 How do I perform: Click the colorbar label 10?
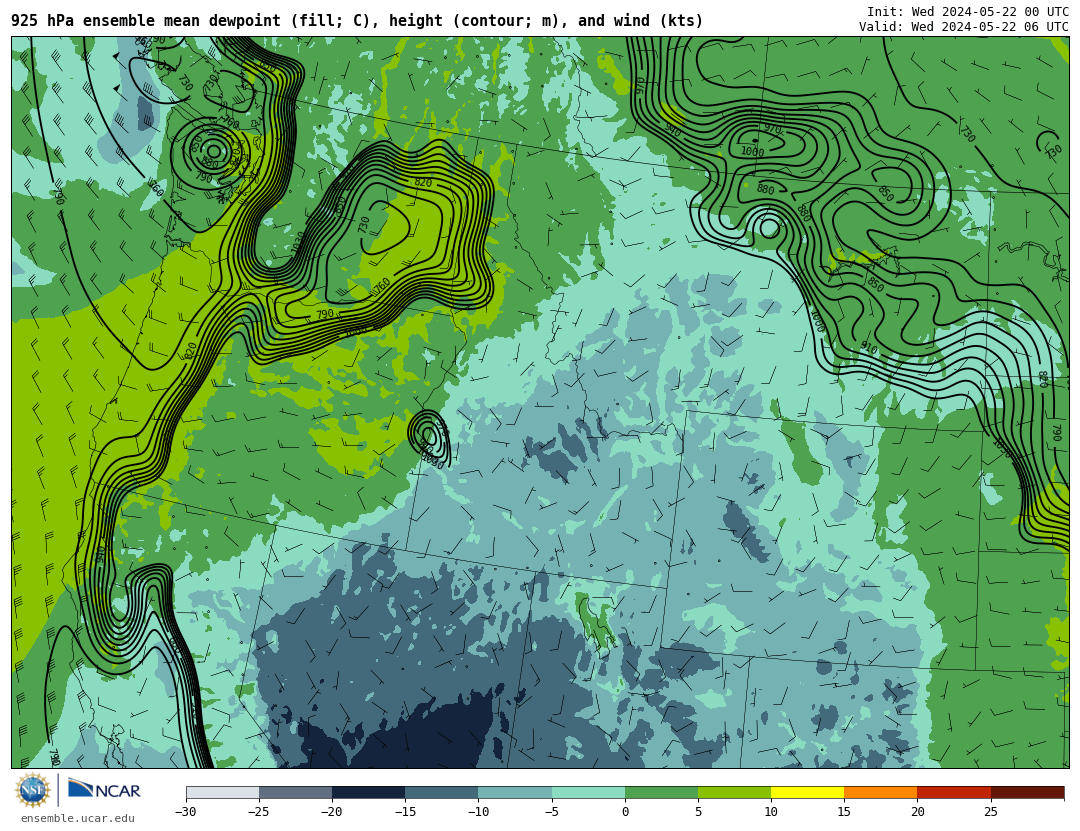tap(771, 812)
